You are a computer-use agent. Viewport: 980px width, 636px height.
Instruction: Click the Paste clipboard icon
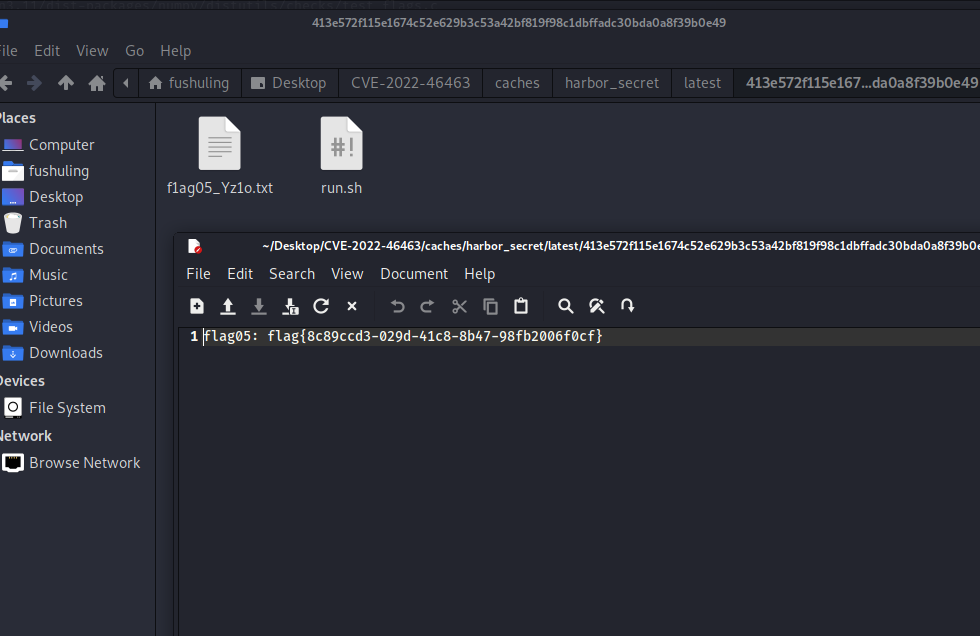tap(521, 306)
